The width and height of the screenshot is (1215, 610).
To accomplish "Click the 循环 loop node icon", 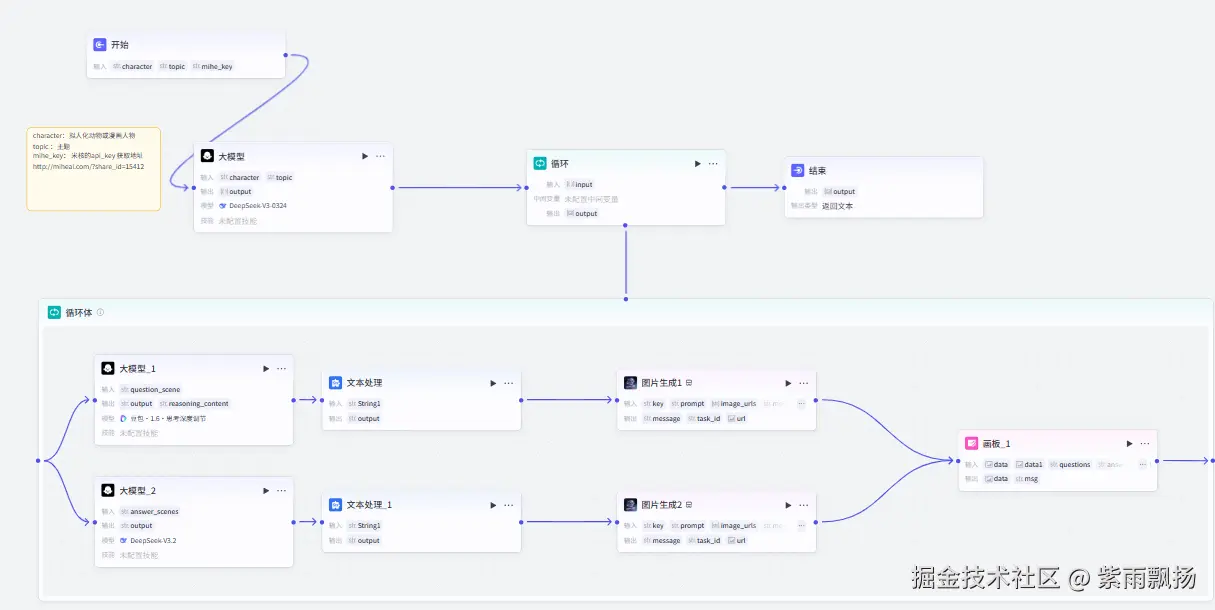I will click(540, 163).
